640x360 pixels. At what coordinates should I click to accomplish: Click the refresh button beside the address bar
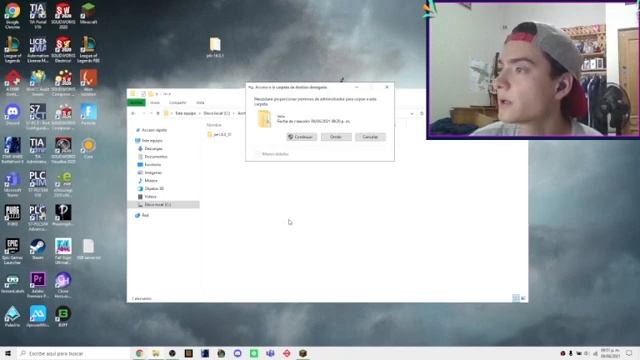pos(422,113)
